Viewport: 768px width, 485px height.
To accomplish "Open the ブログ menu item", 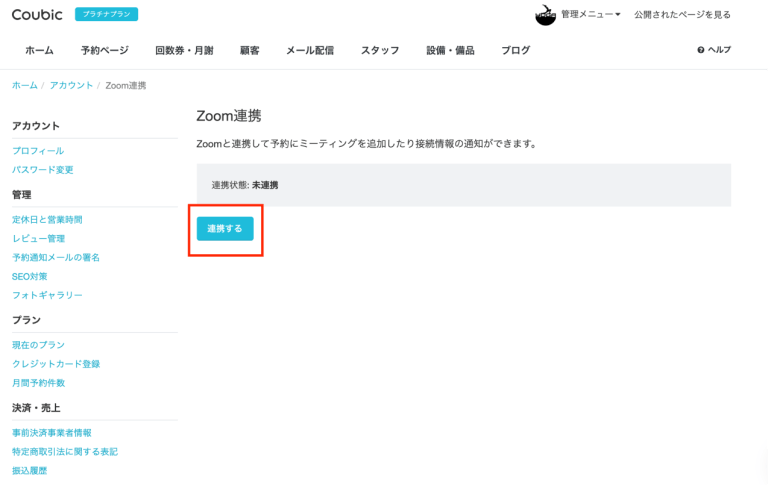I will (x=515, y=50).
